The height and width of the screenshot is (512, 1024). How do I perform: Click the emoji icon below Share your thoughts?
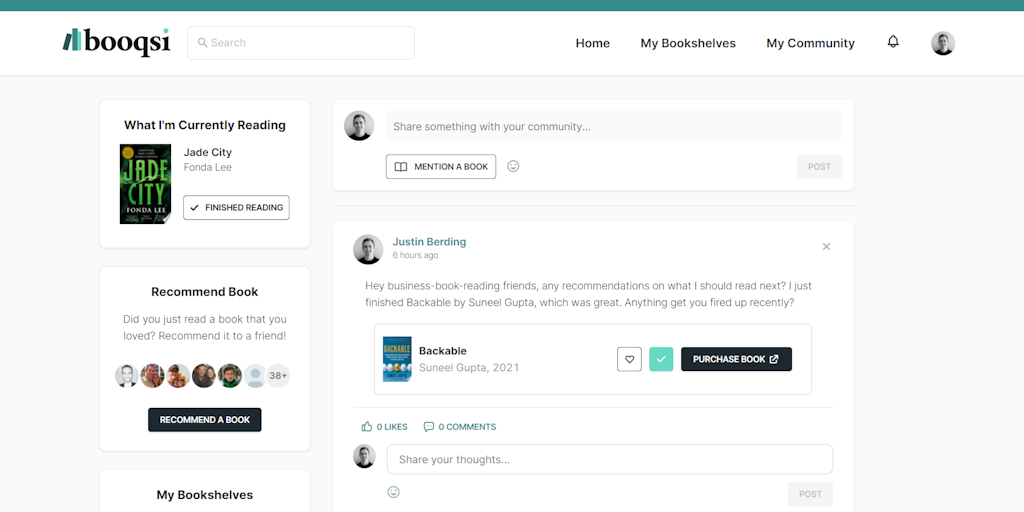(393, 492)
